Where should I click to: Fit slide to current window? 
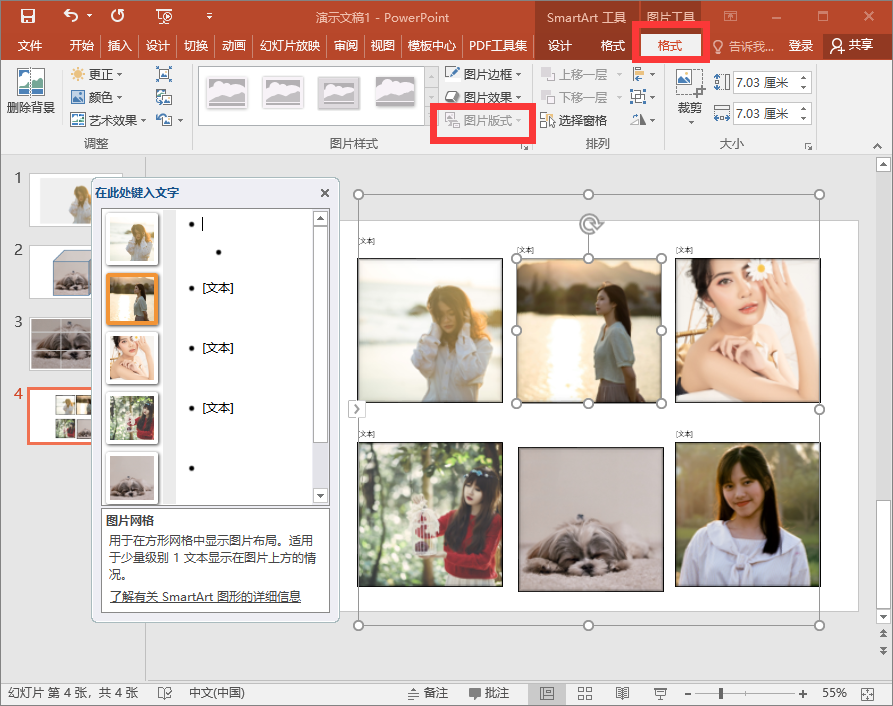click(x=867, y=694)
